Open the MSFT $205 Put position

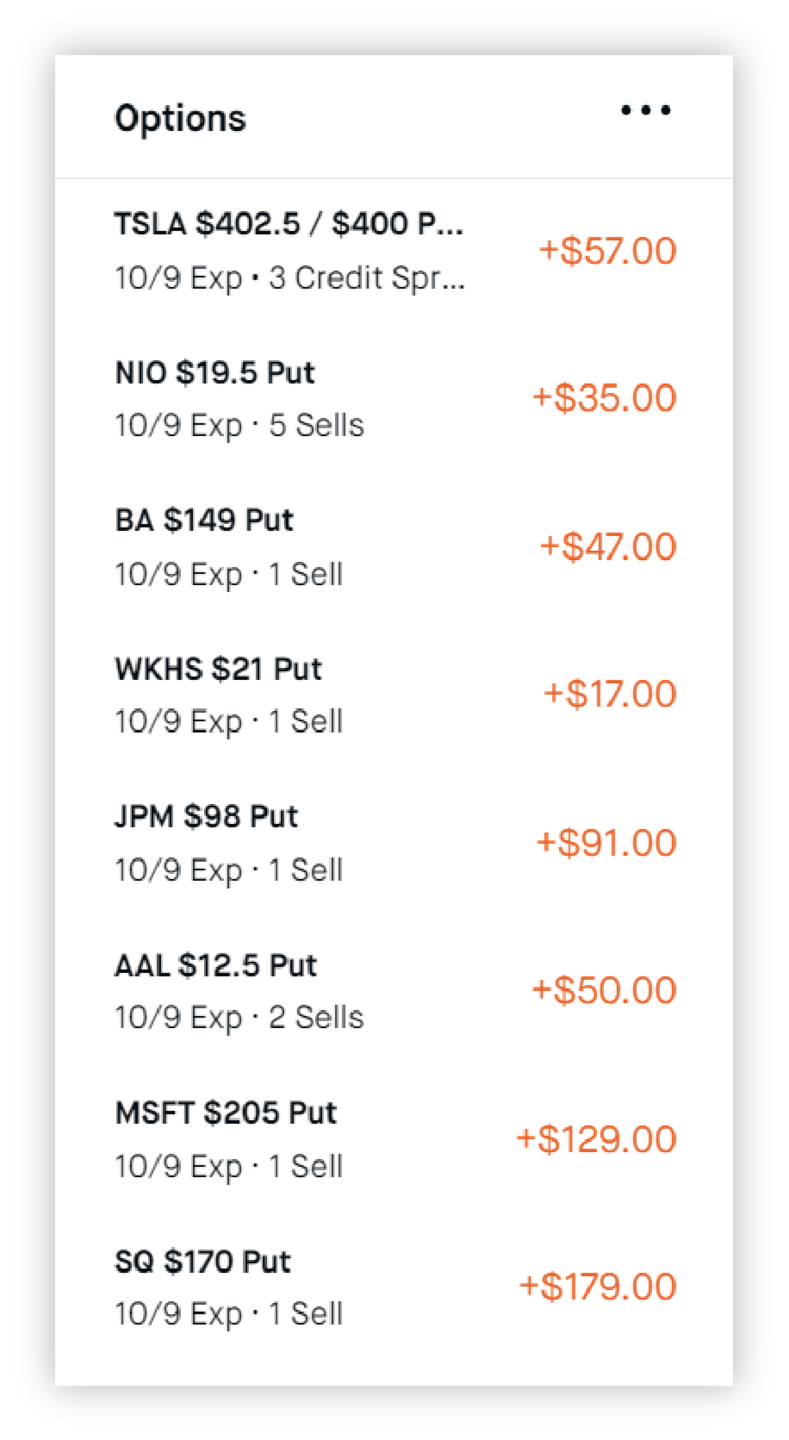click(226, 1113)
